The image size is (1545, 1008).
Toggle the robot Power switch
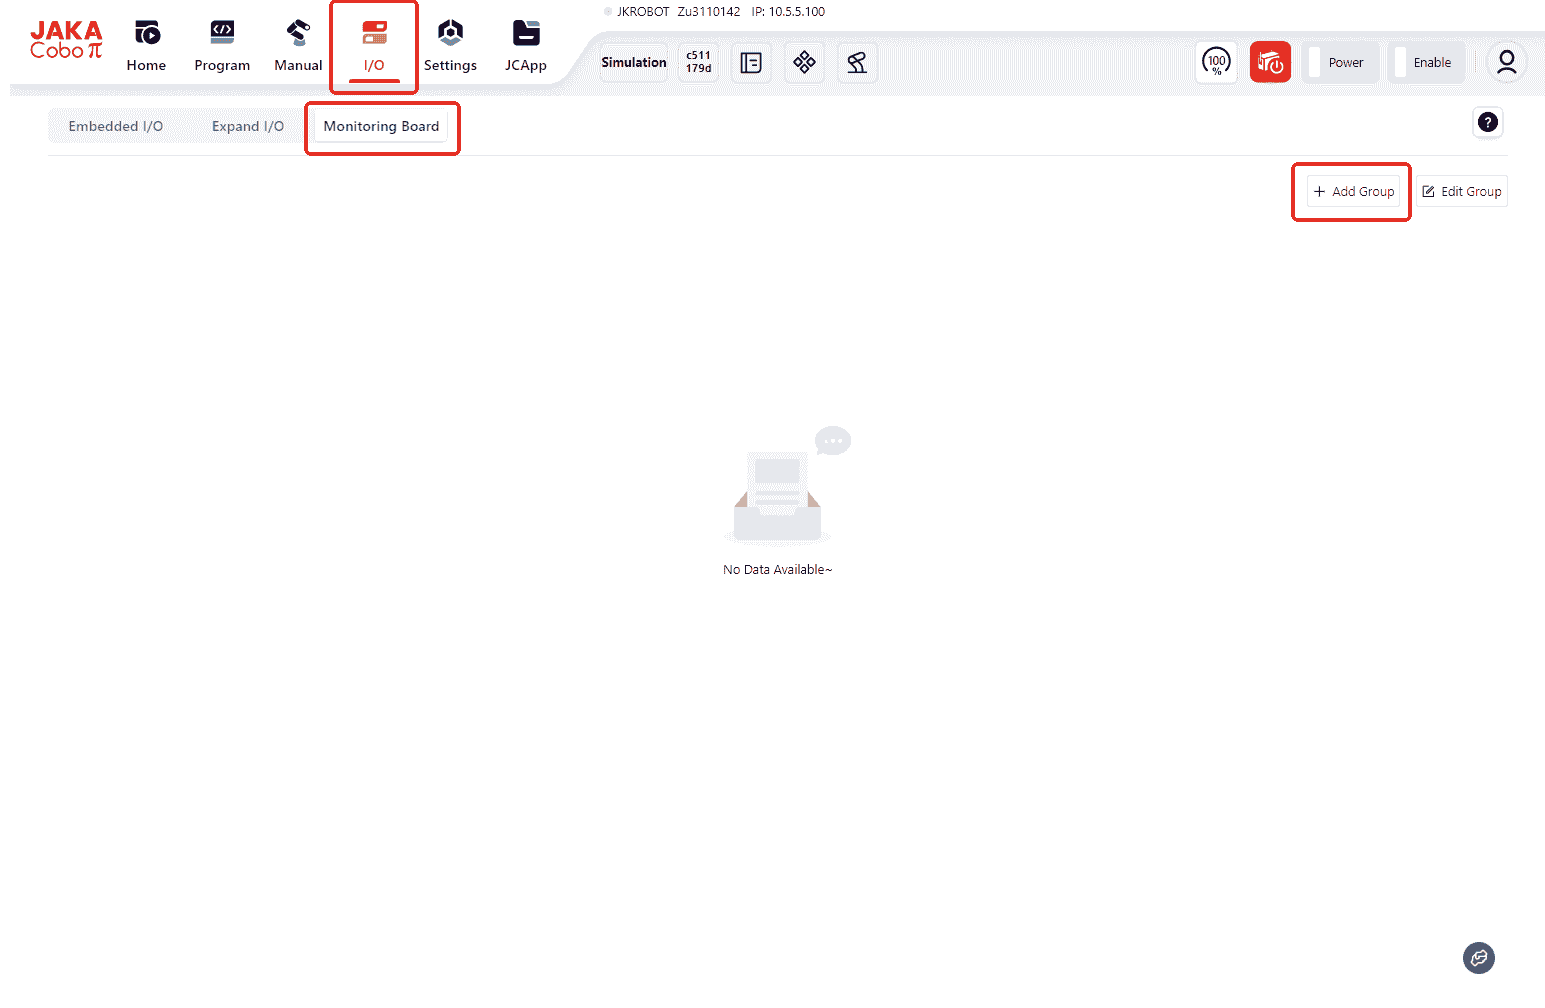click(x=1340, y=63)
